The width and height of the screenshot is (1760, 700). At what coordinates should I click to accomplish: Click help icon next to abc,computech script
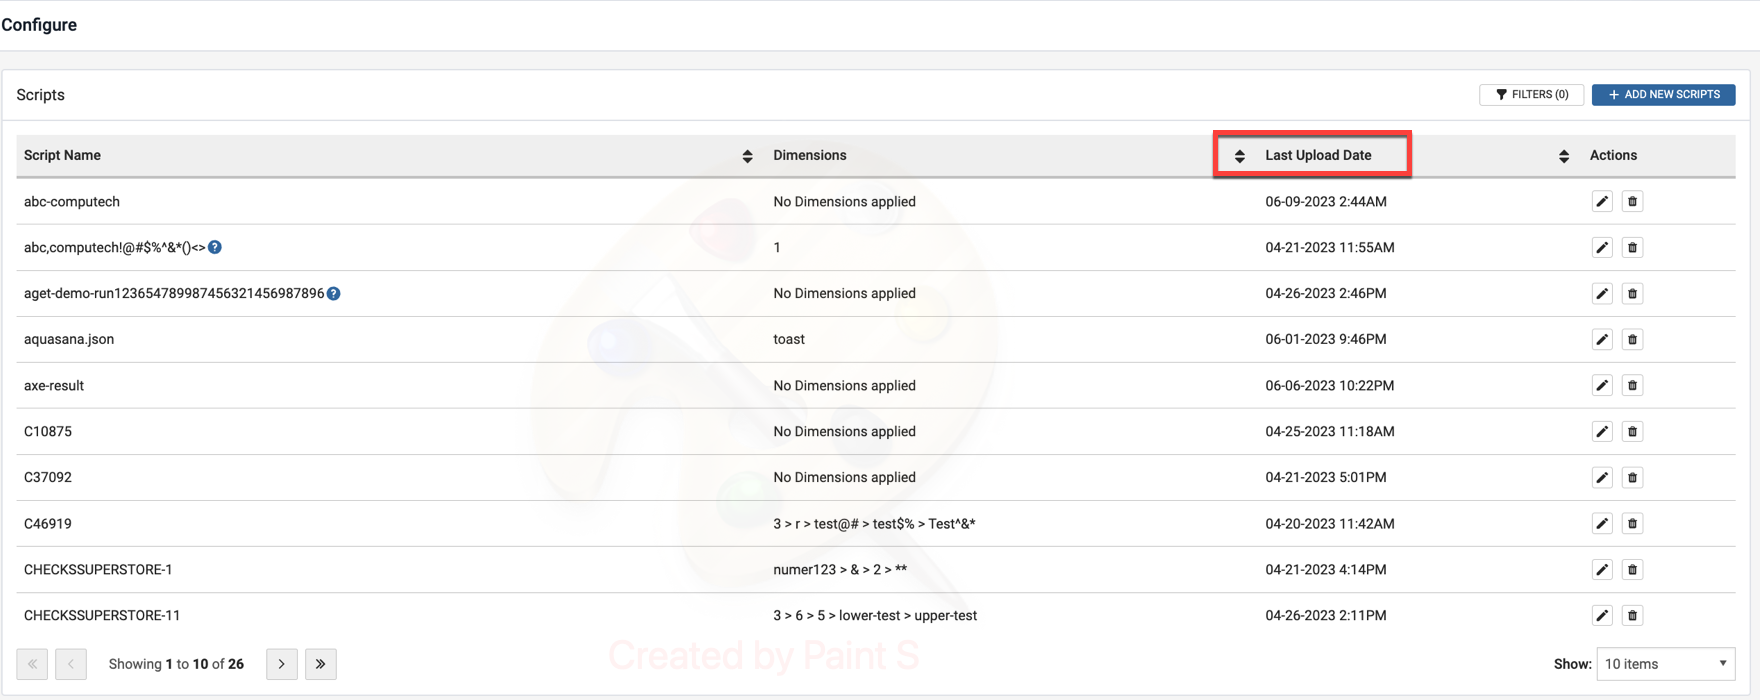[x=215, y=247]
